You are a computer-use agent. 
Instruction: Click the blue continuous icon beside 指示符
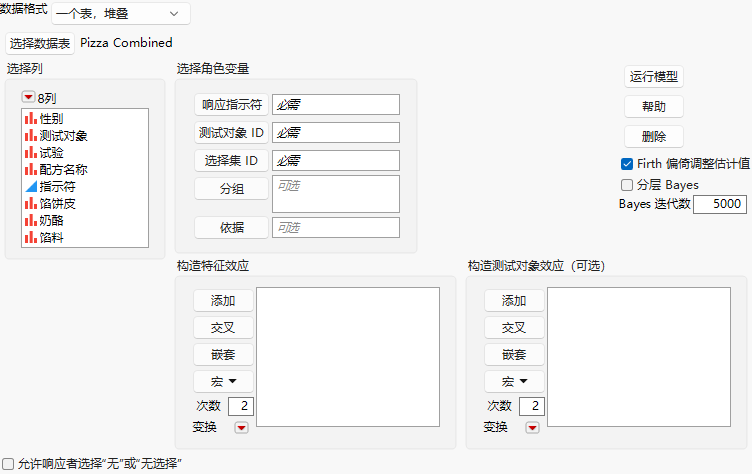(31, 186)
